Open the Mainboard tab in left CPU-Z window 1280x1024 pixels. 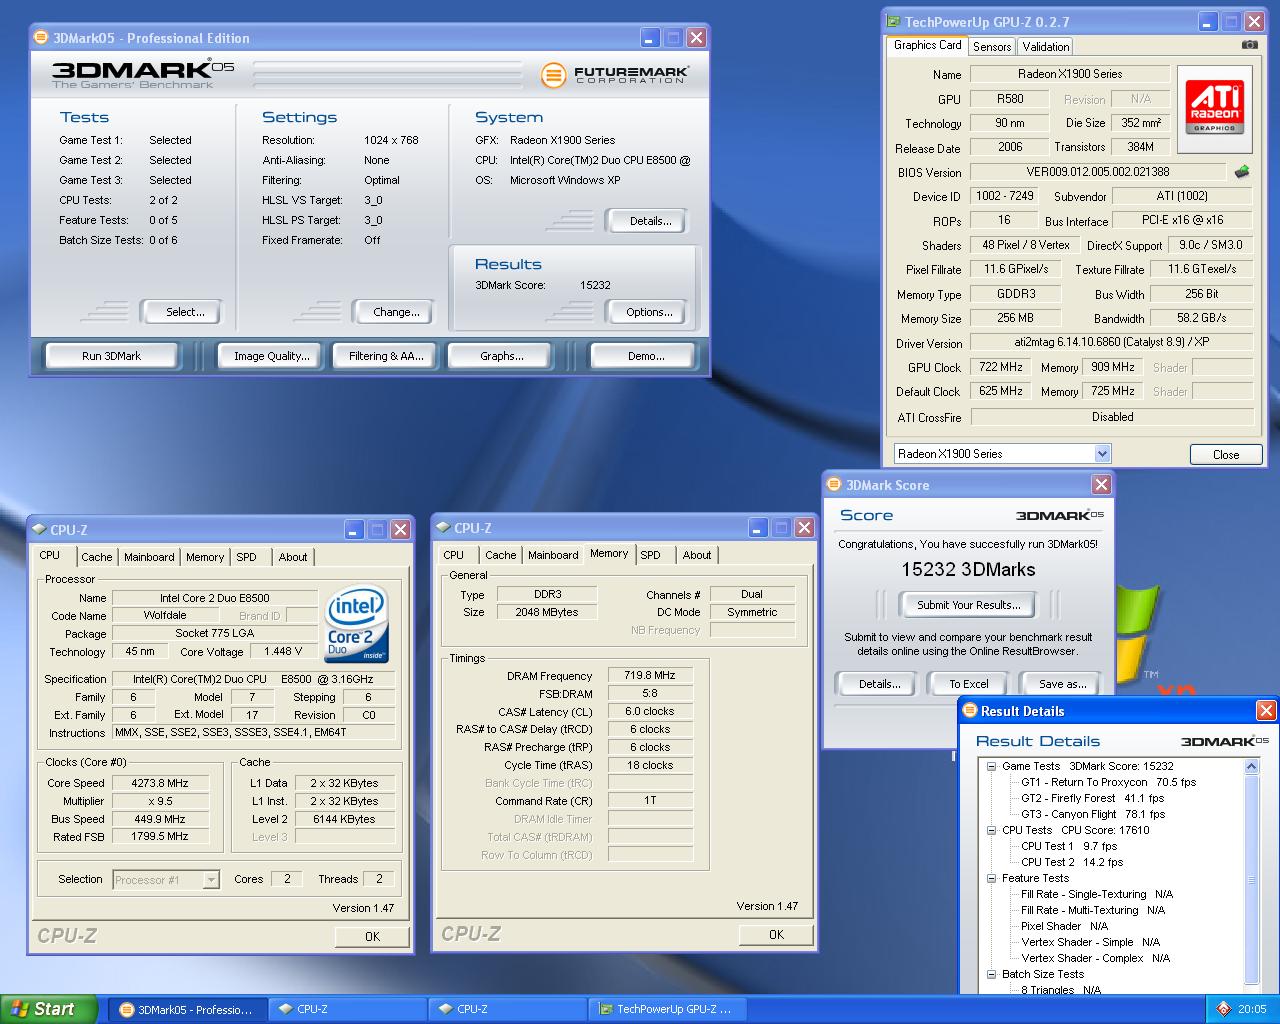(x=149, y=558)
